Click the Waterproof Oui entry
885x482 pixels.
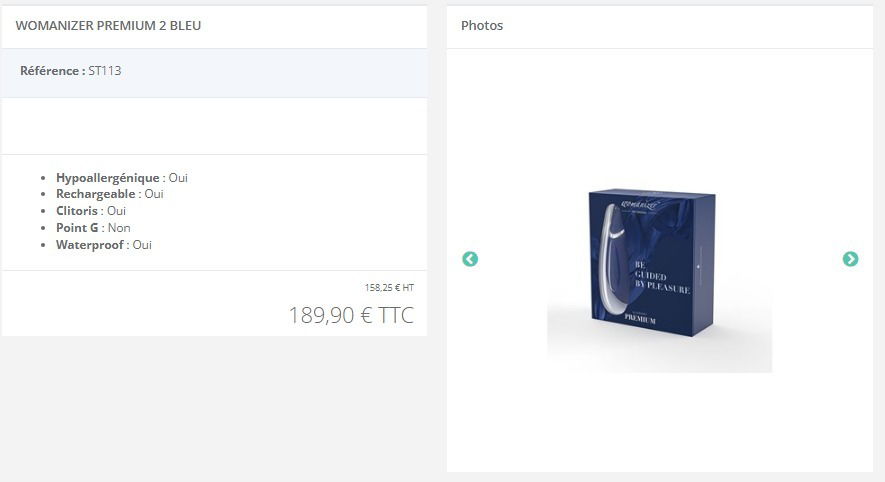[103, 244]
